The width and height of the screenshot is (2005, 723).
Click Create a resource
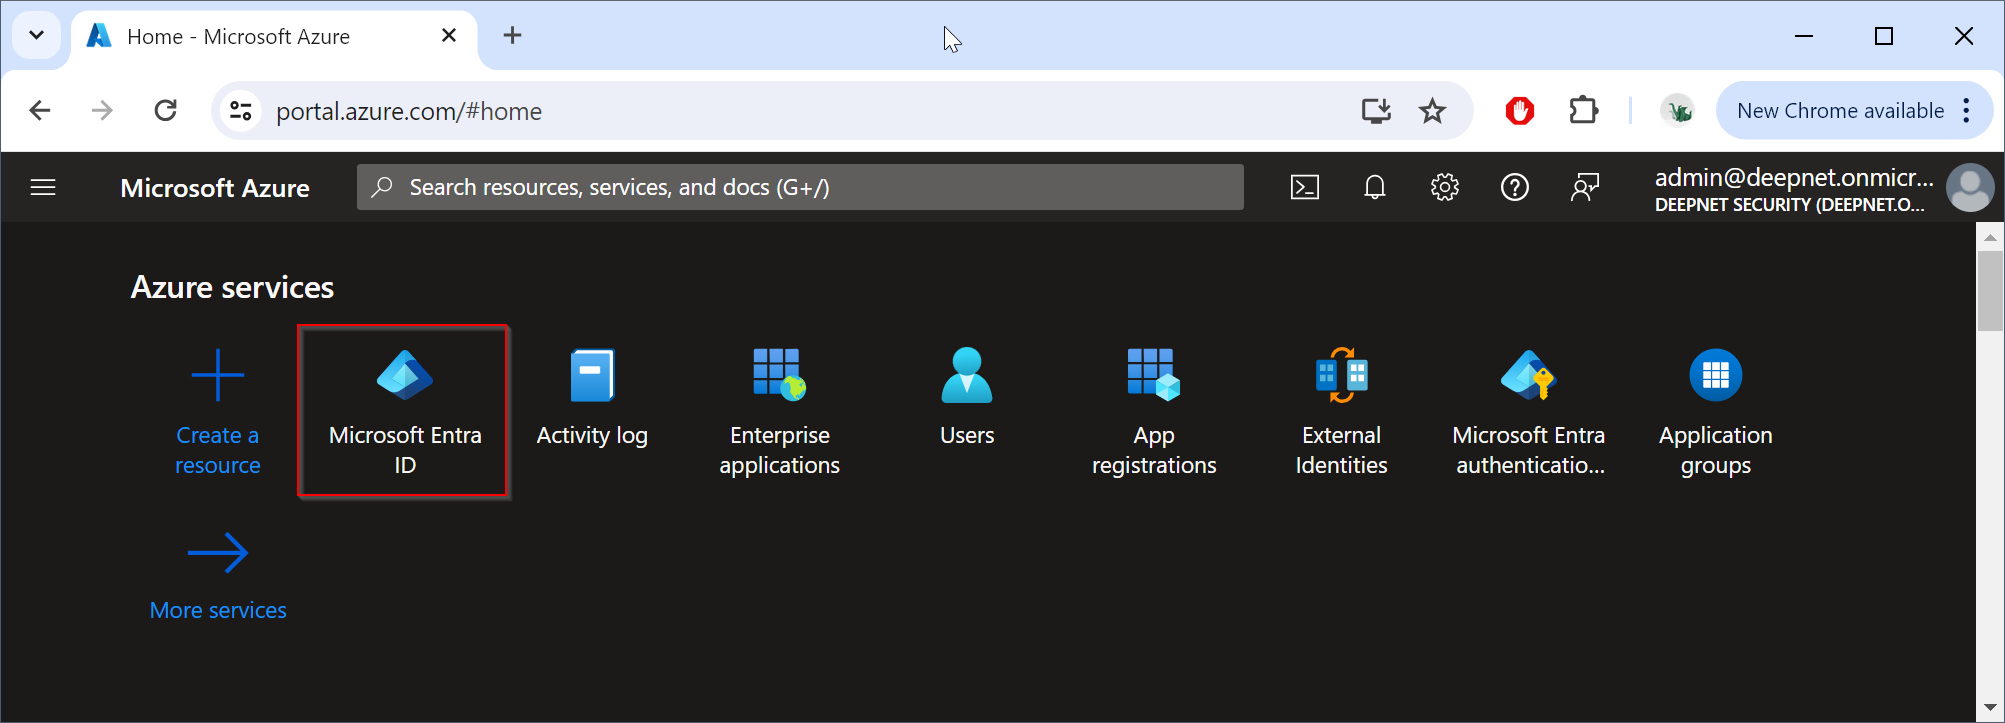pos(217,410)
